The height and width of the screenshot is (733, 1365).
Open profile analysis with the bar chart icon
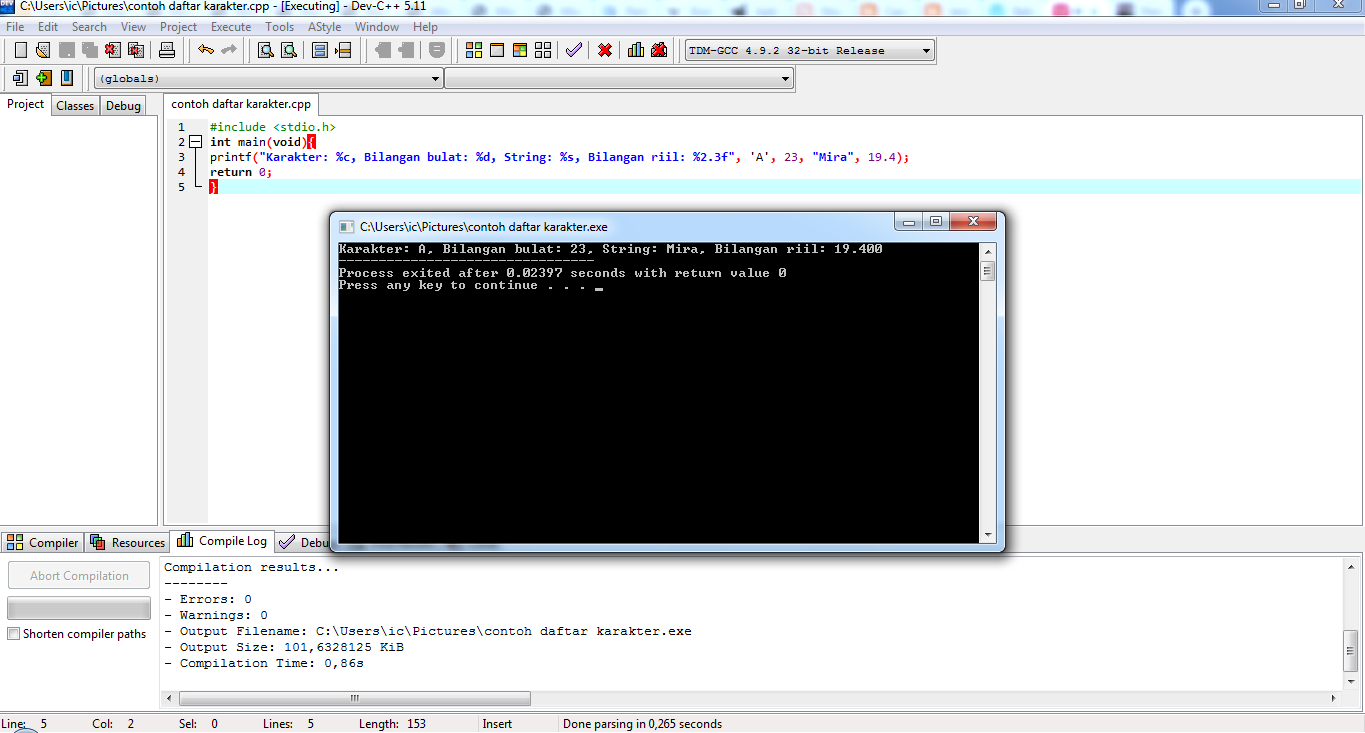tap(636, 50)
